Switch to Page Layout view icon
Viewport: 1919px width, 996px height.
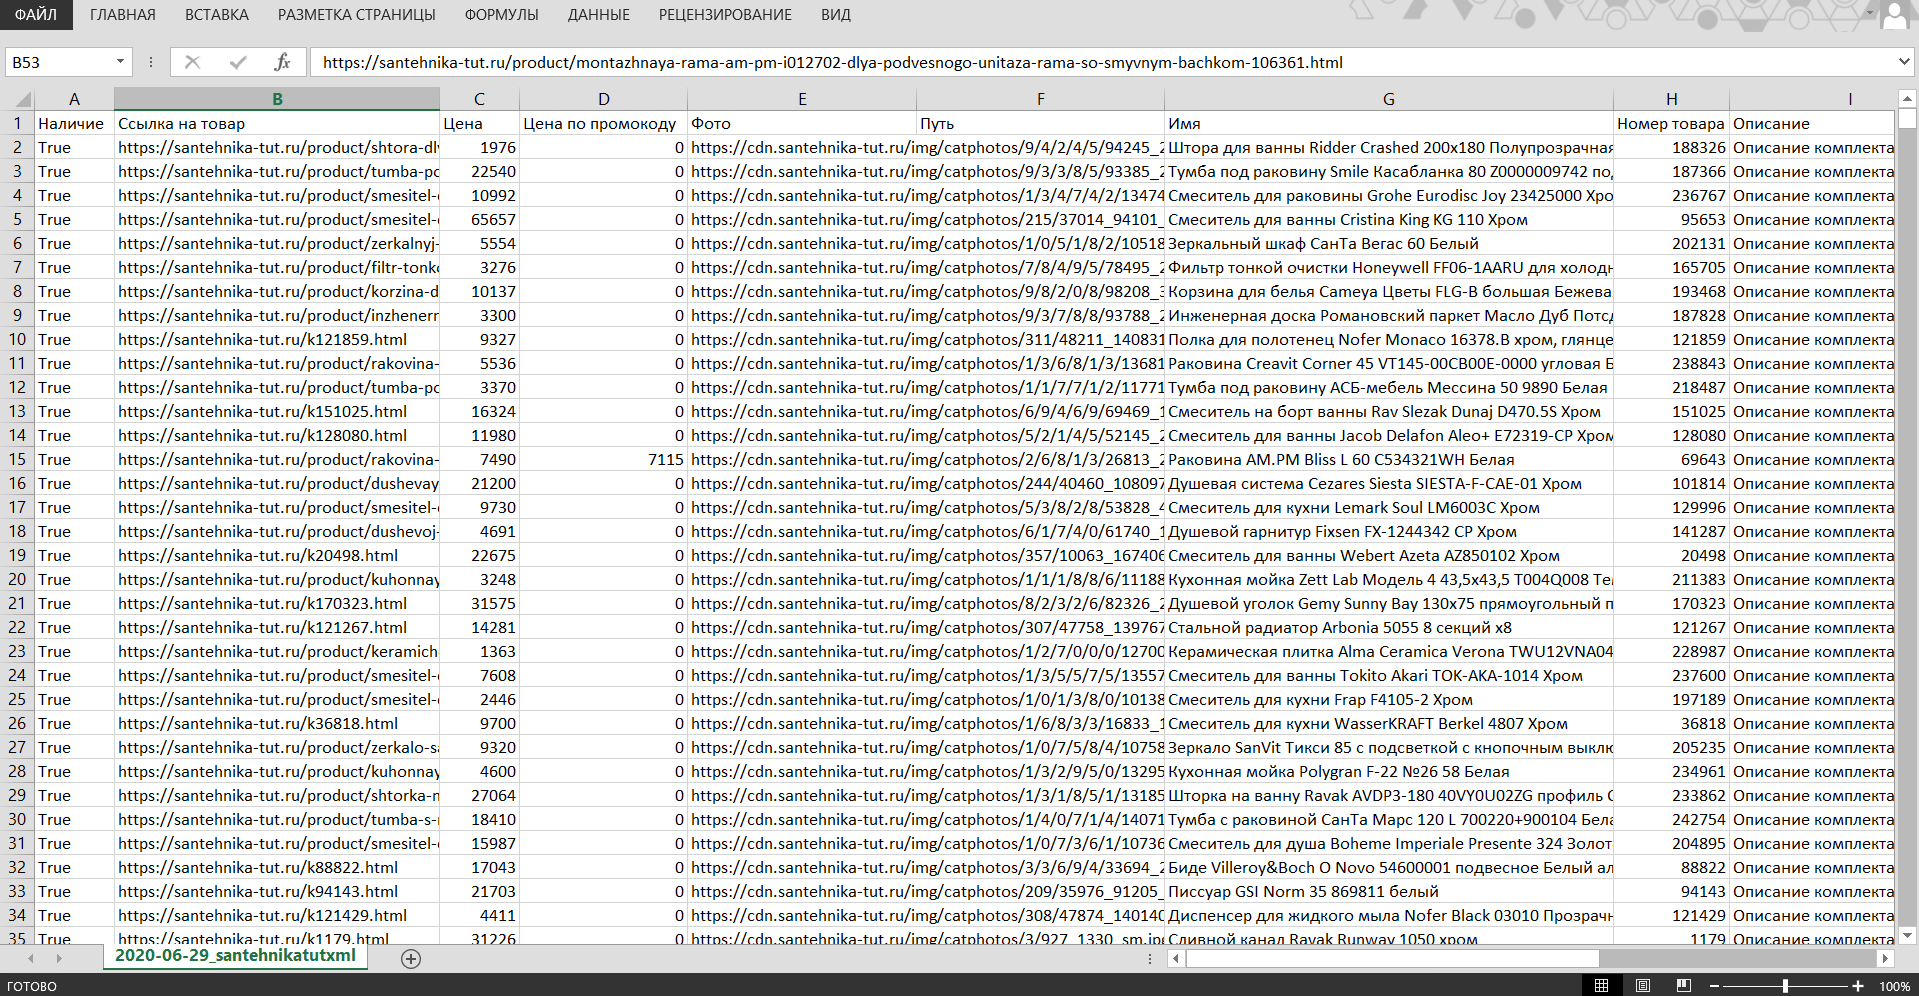tap(1642, 986)
